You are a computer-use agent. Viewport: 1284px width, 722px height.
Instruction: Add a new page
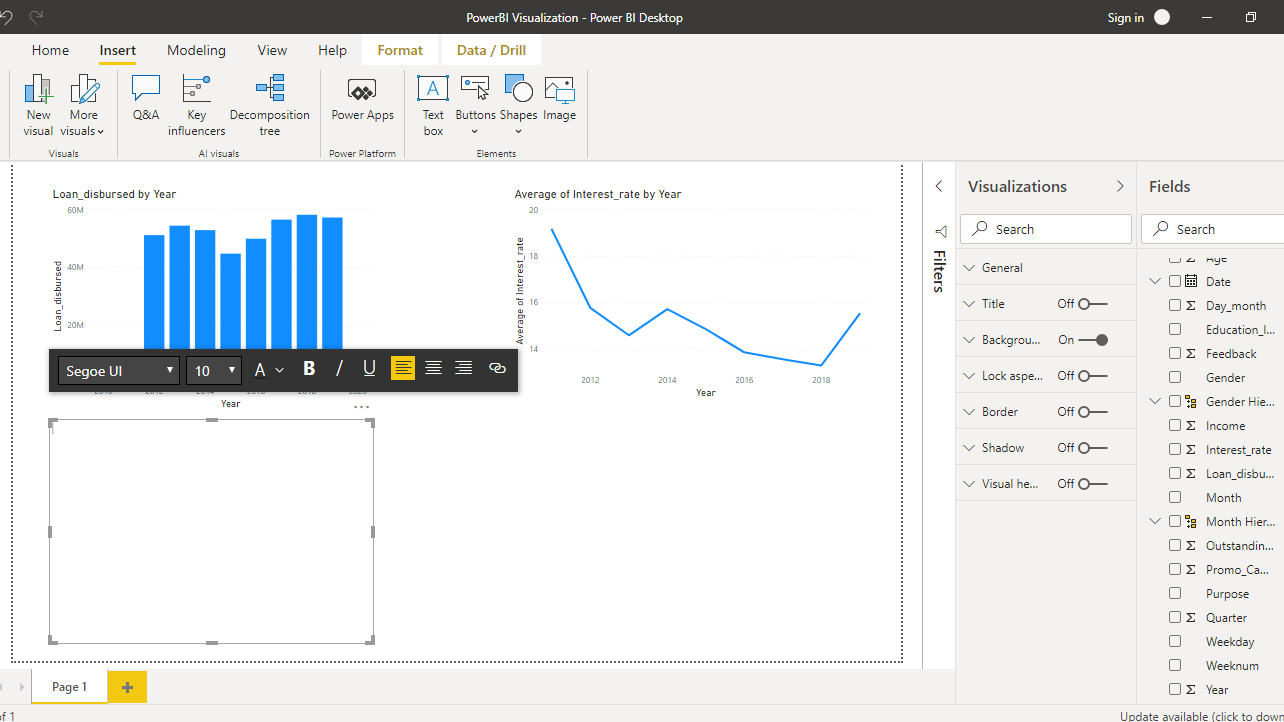(127, 687)
